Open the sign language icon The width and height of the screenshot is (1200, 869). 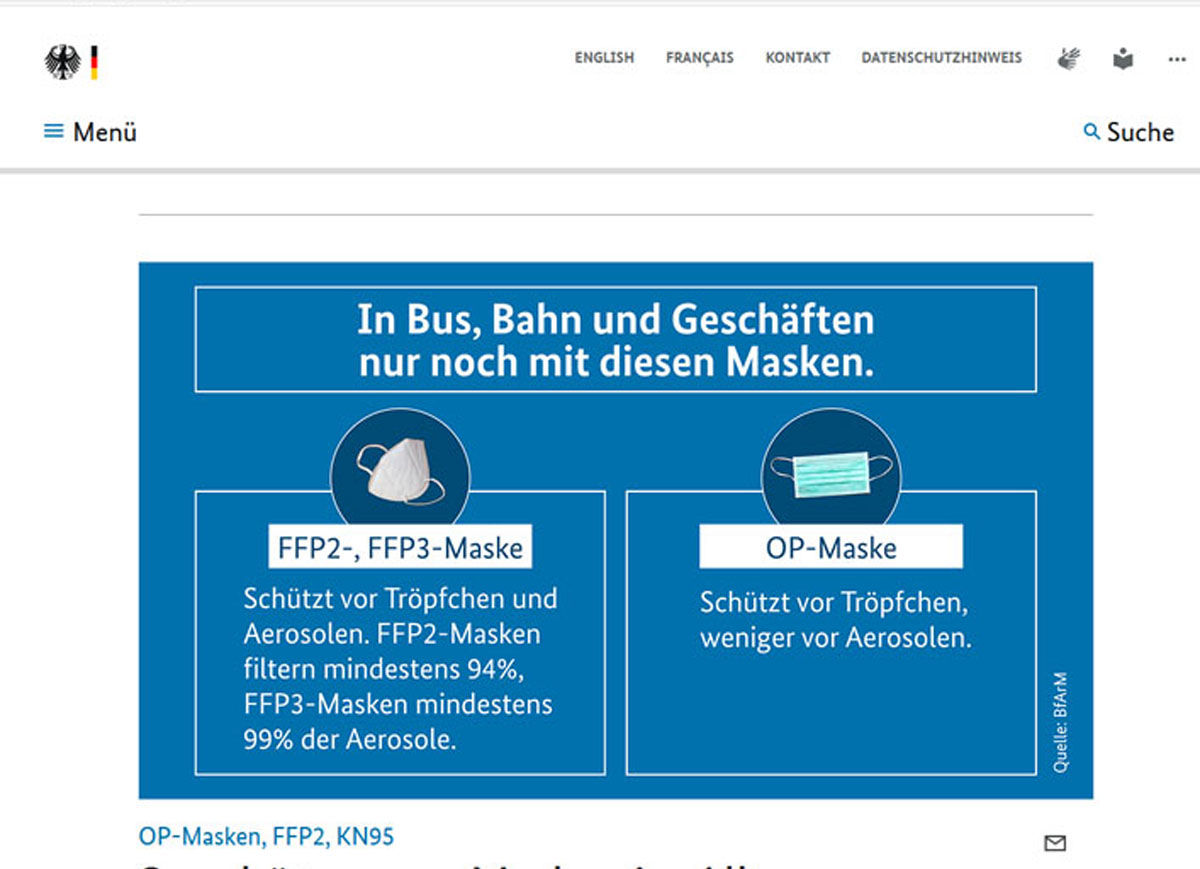click(x=1069, y=59)
